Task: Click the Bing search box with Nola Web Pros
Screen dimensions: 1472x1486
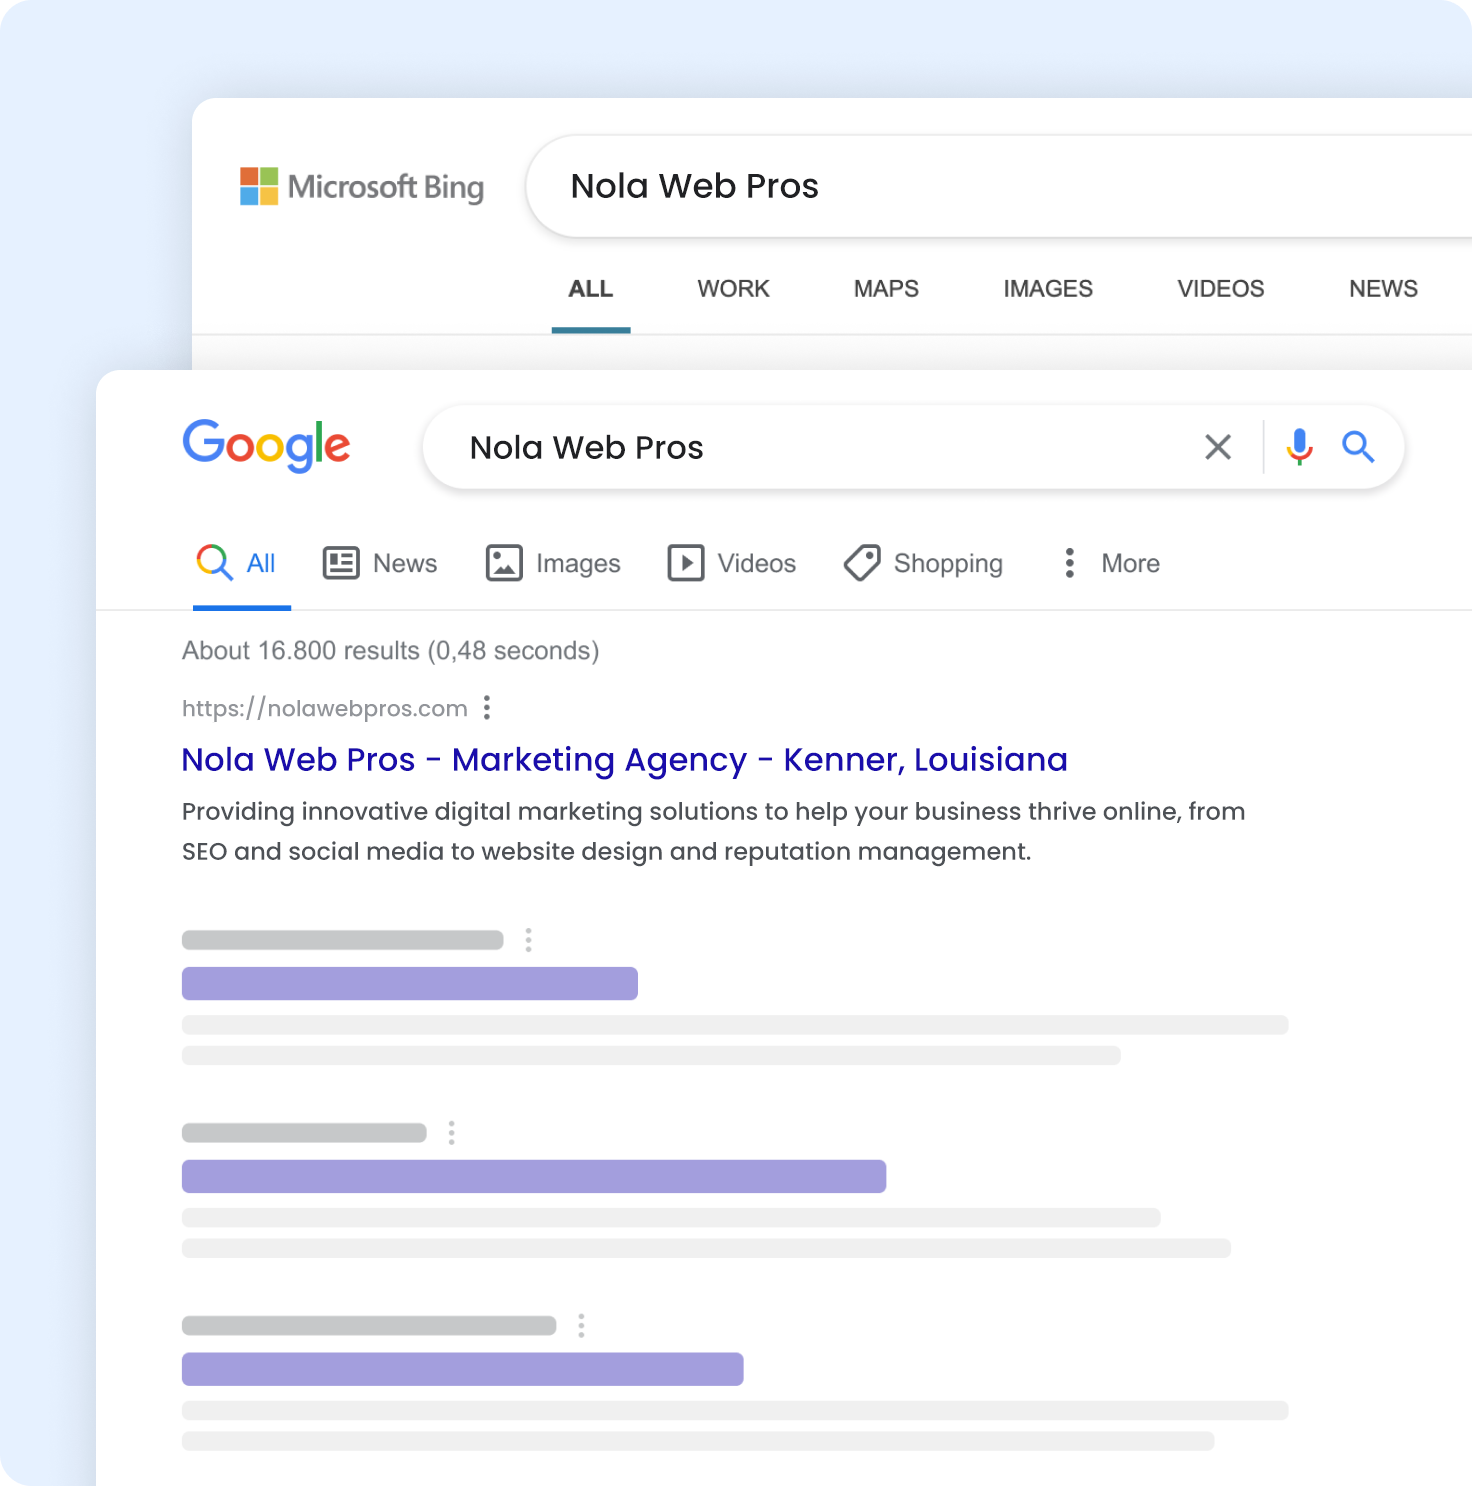Action: pos(999,186)
